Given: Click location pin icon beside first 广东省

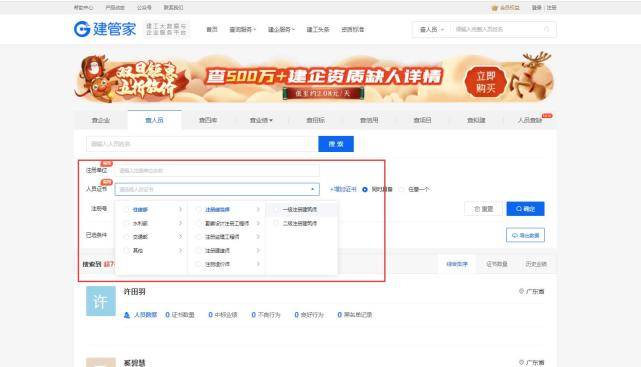Looking at the screenshot, I should pyautogui.click(x=521, y=291).
